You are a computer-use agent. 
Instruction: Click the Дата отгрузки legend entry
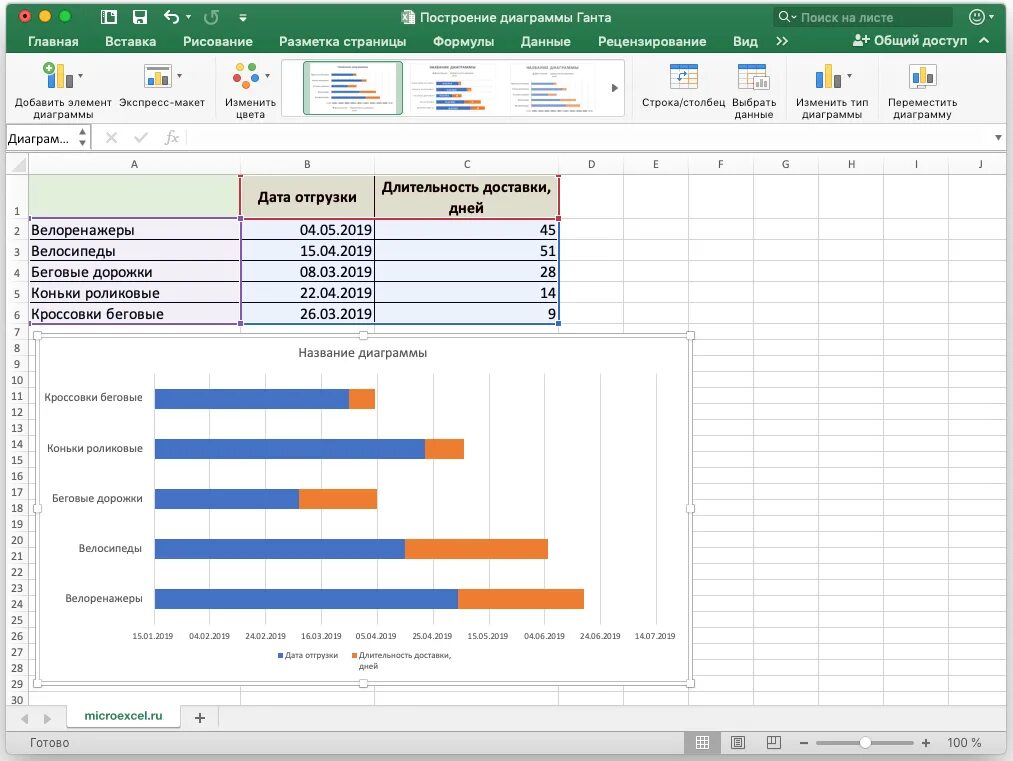(308, 655)
